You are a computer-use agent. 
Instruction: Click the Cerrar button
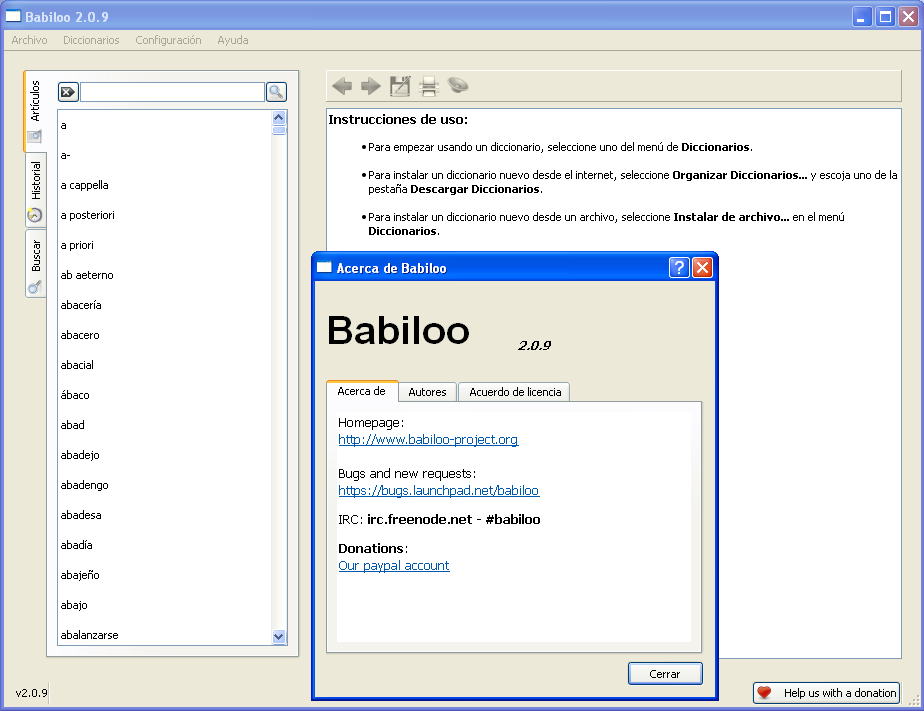pyautogui.click(x=665, y=674)
